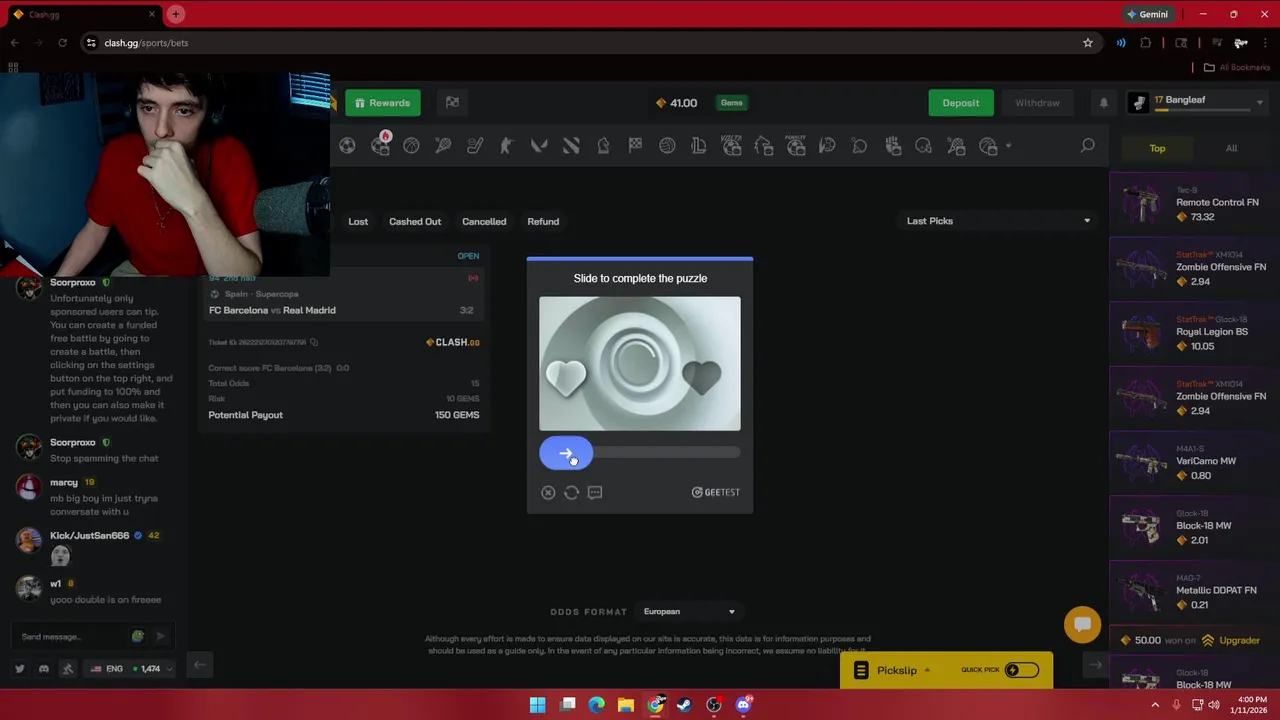Select the soccer sport icon
The width and height of the screenshot is (1280, 720).
(347, 146)
